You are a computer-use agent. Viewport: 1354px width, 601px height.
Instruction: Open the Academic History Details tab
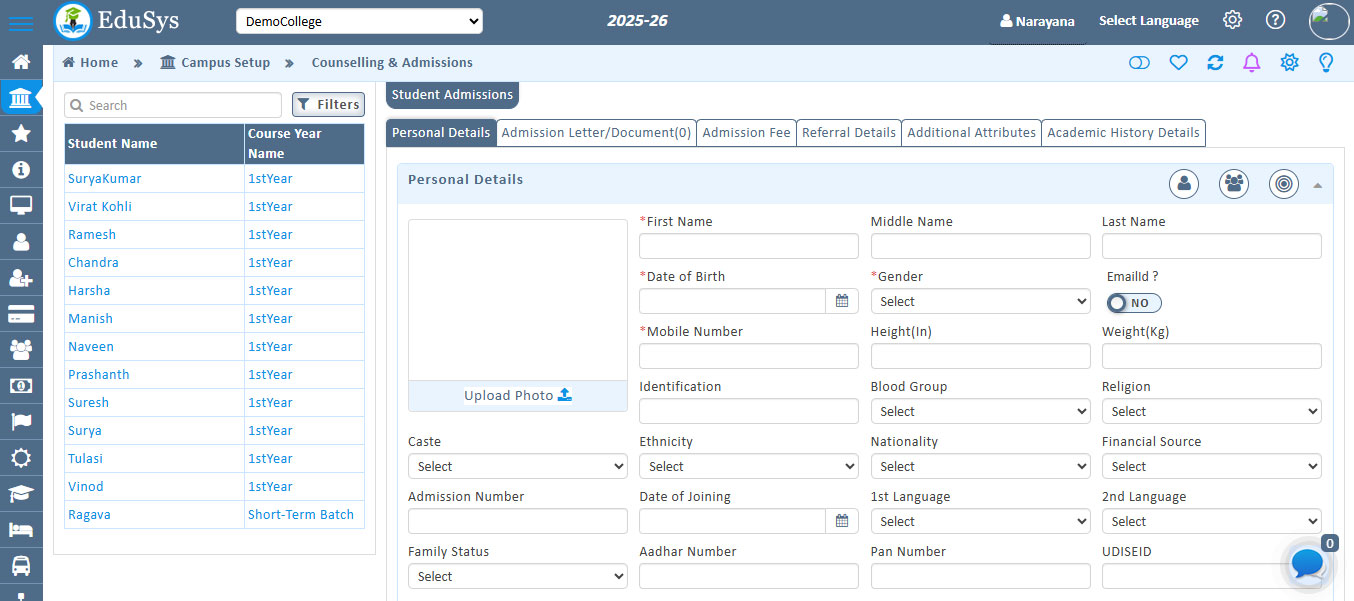click(x=1123, y=133)
